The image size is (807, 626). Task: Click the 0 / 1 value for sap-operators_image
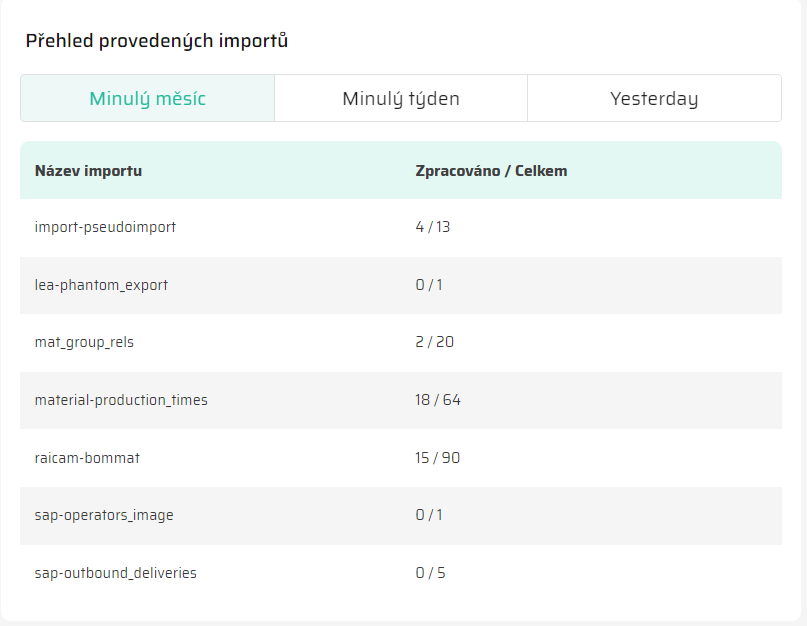coord(429,515)
